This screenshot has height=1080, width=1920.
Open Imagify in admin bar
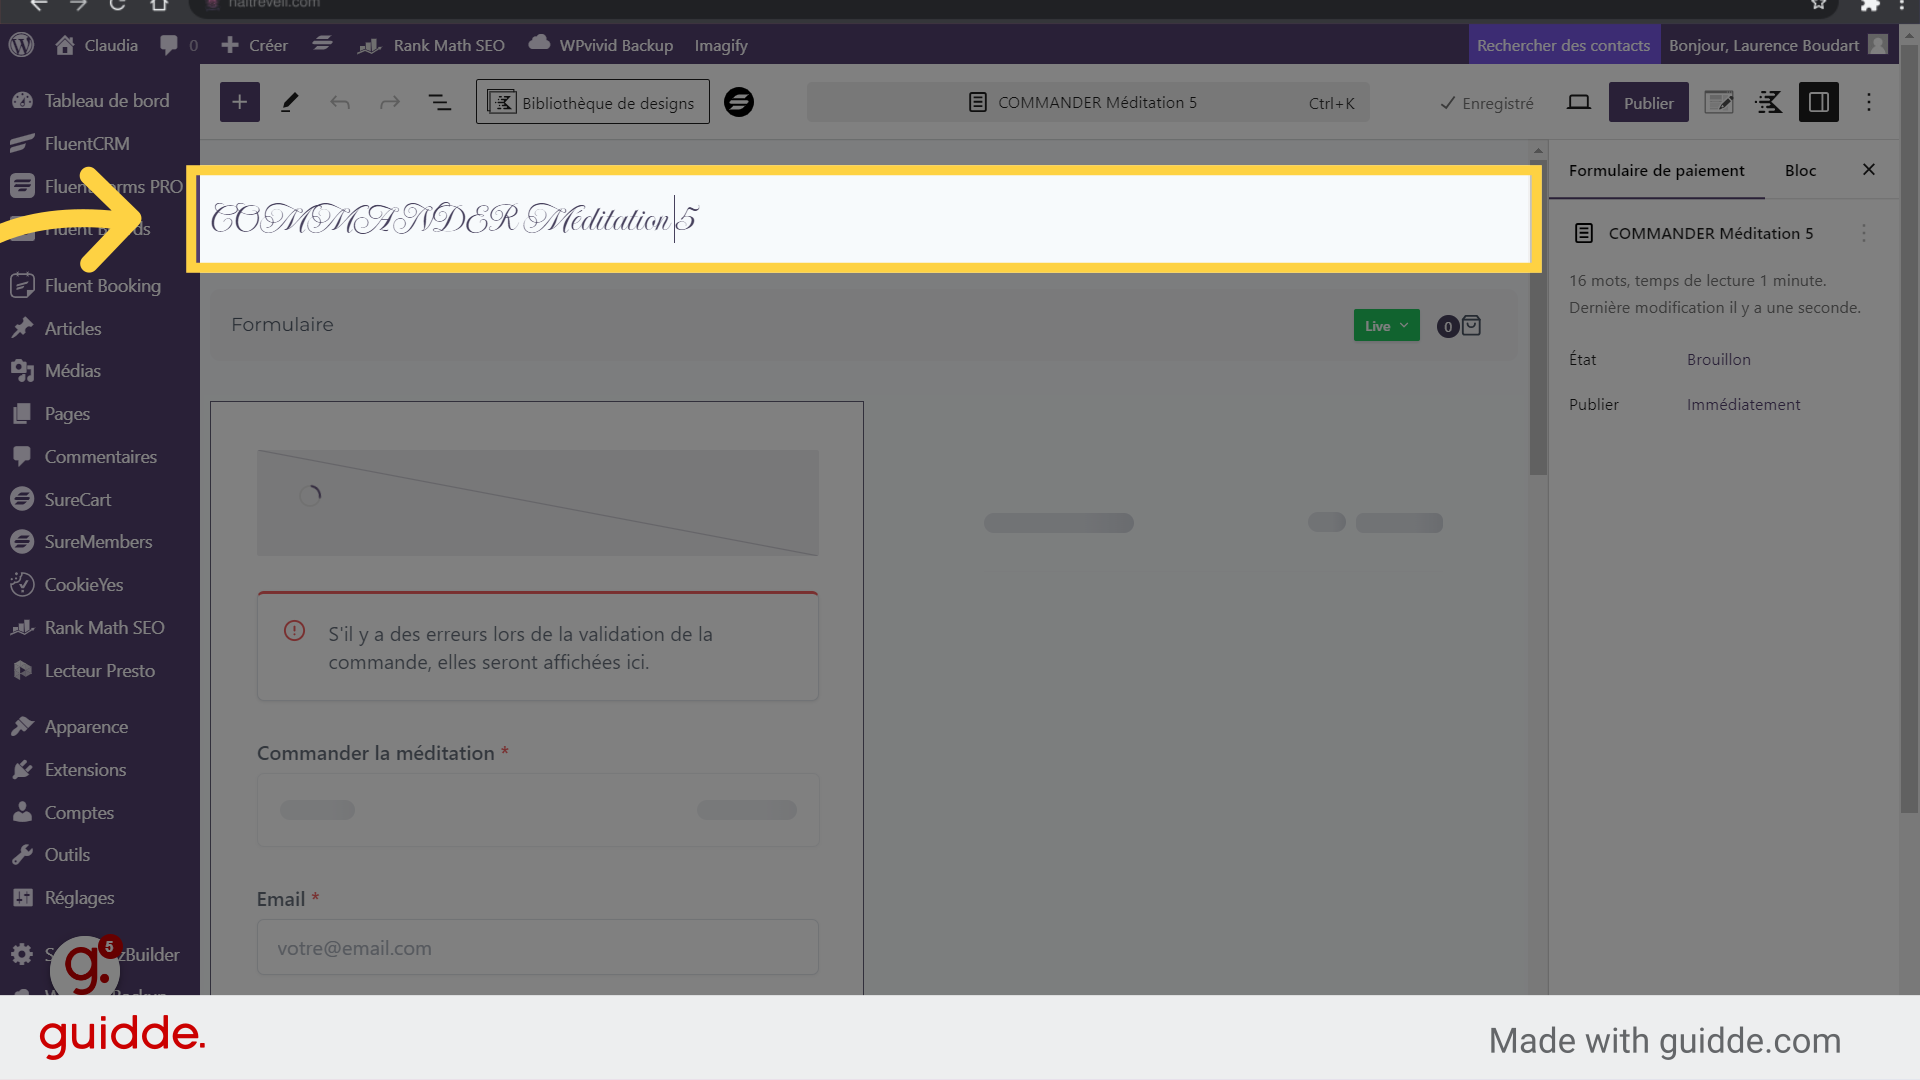point(720,45)
